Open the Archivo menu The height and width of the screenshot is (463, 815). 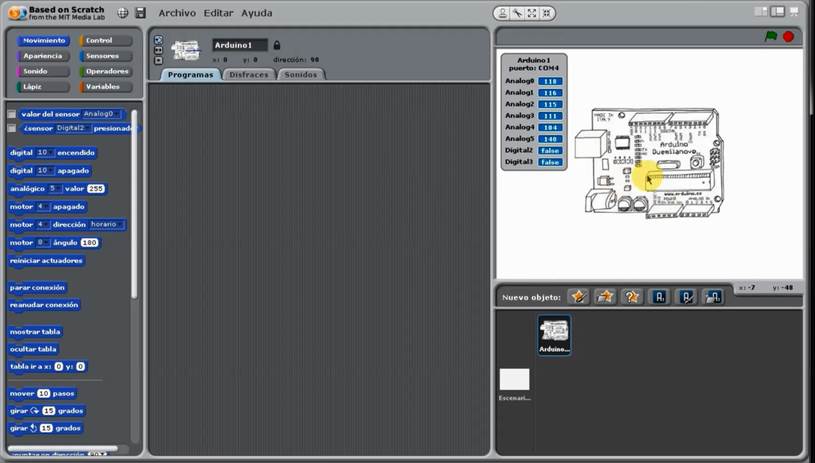click(x=177, y=13)
